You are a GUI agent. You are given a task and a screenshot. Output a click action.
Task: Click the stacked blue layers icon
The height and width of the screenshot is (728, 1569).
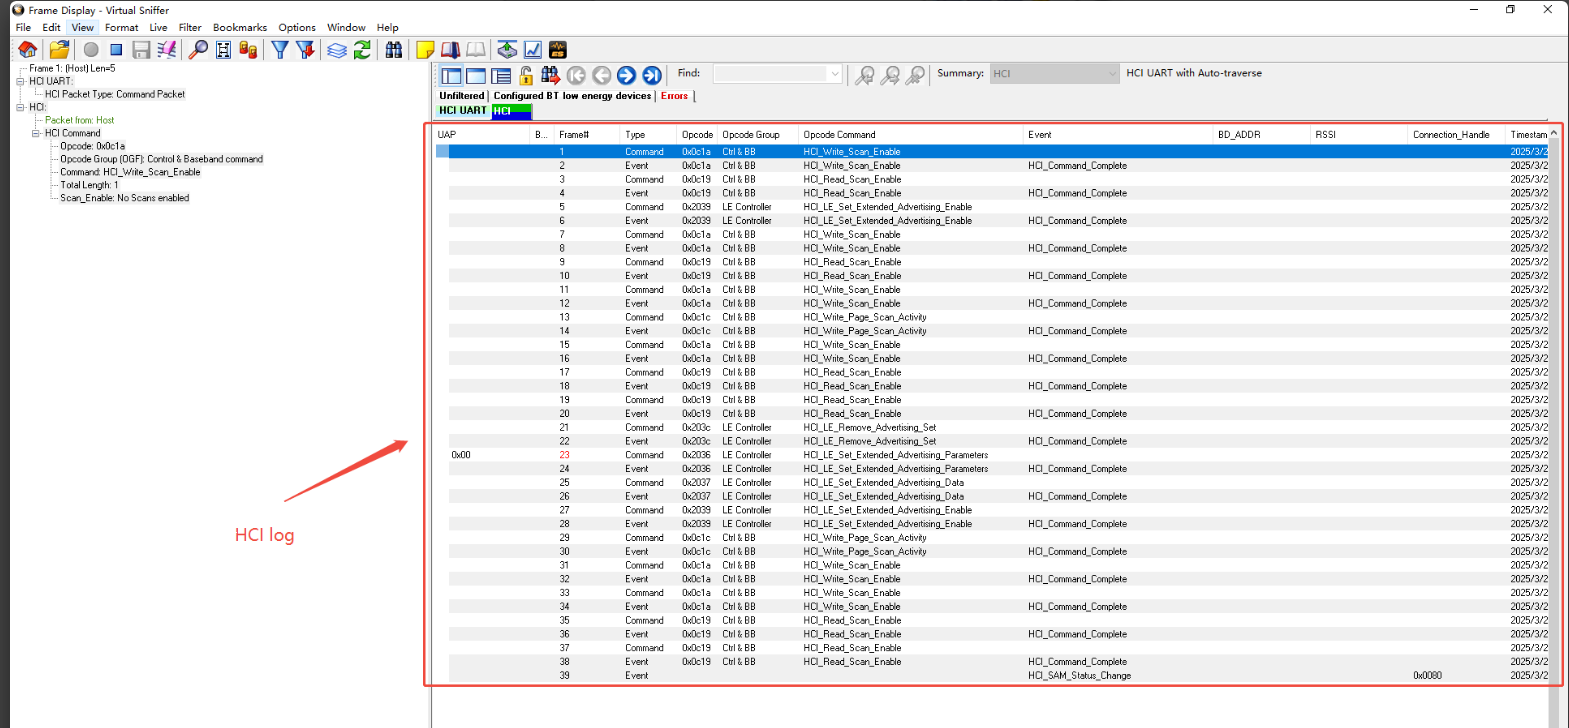[x=337, y=49]
